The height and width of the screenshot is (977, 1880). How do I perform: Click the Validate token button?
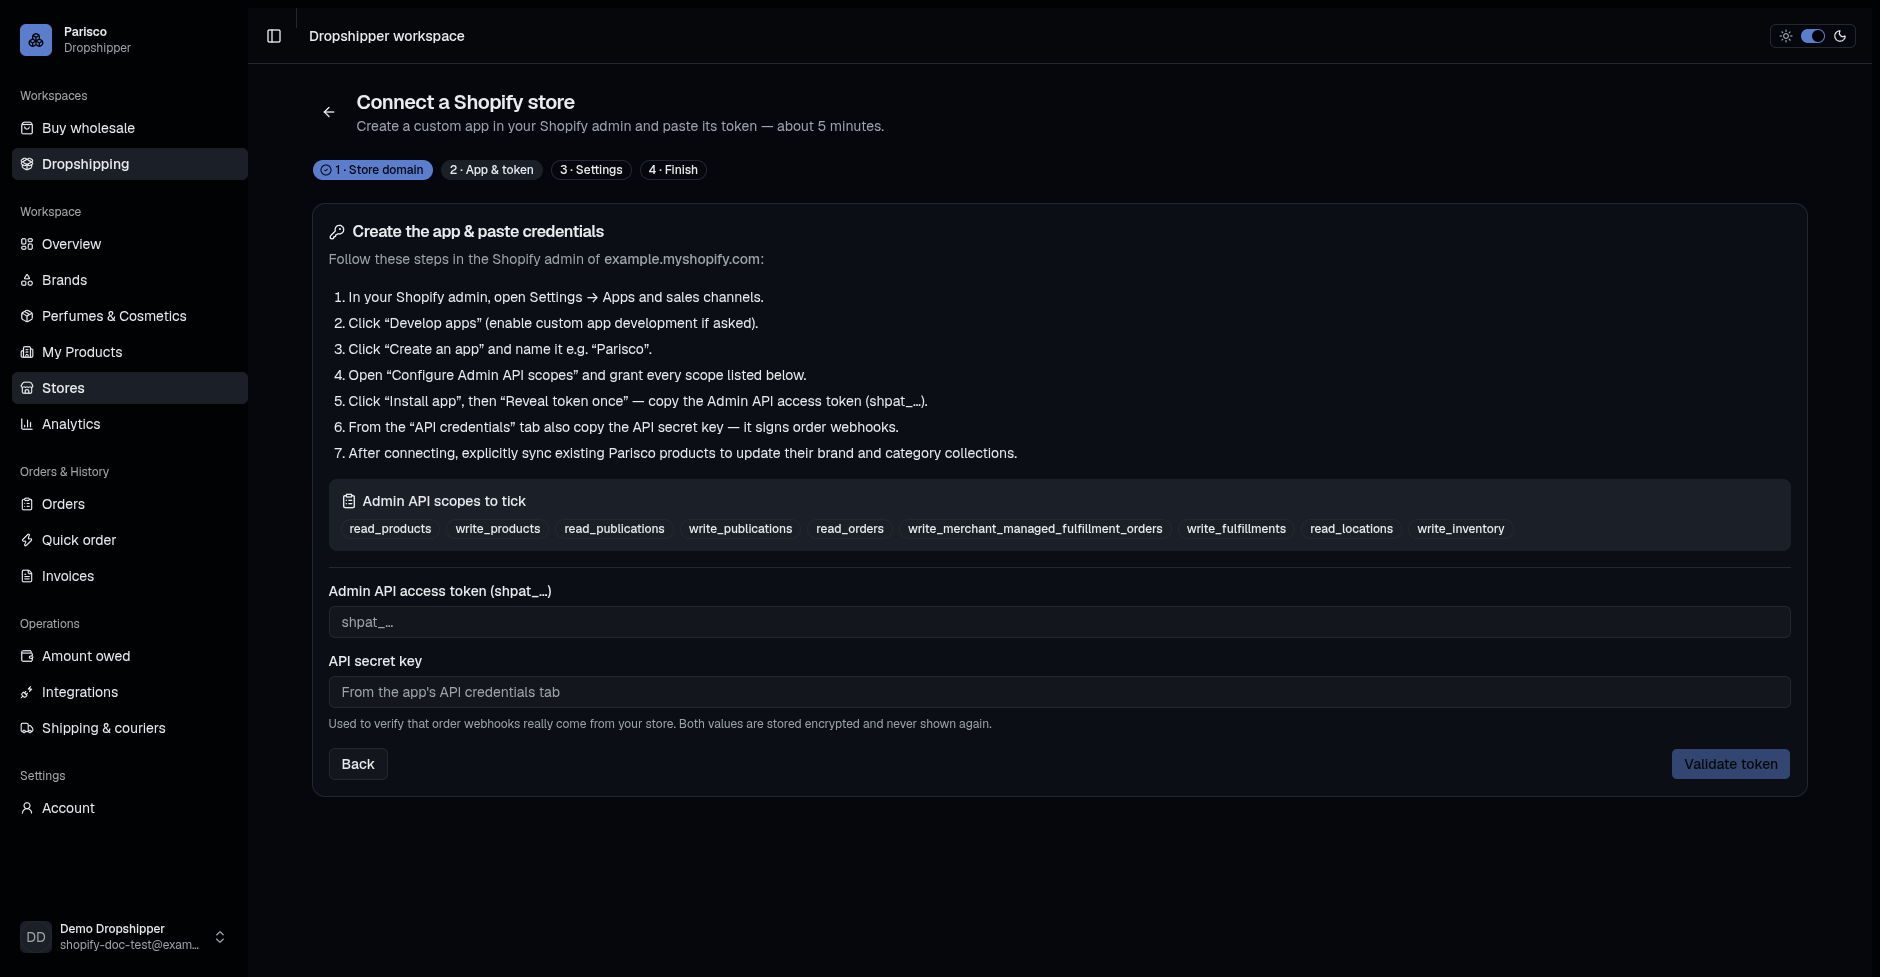[x=1731, y=764]
